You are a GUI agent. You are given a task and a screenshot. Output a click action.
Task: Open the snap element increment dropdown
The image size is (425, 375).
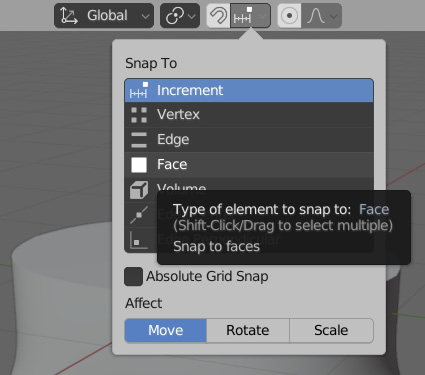coord(250,16)
